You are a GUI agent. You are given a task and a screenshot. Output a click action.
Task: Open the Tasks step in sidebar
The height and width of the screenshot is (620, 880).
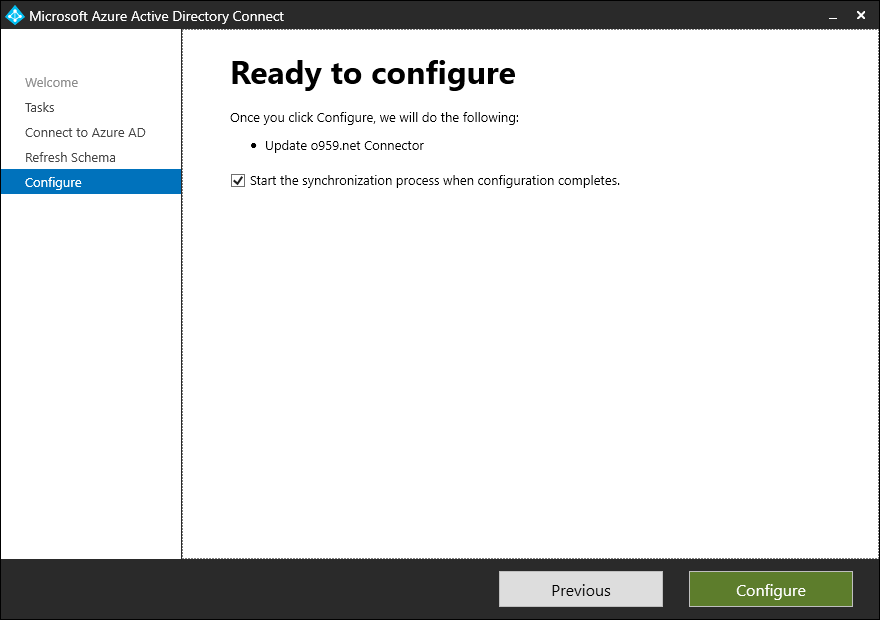point(40,107)
